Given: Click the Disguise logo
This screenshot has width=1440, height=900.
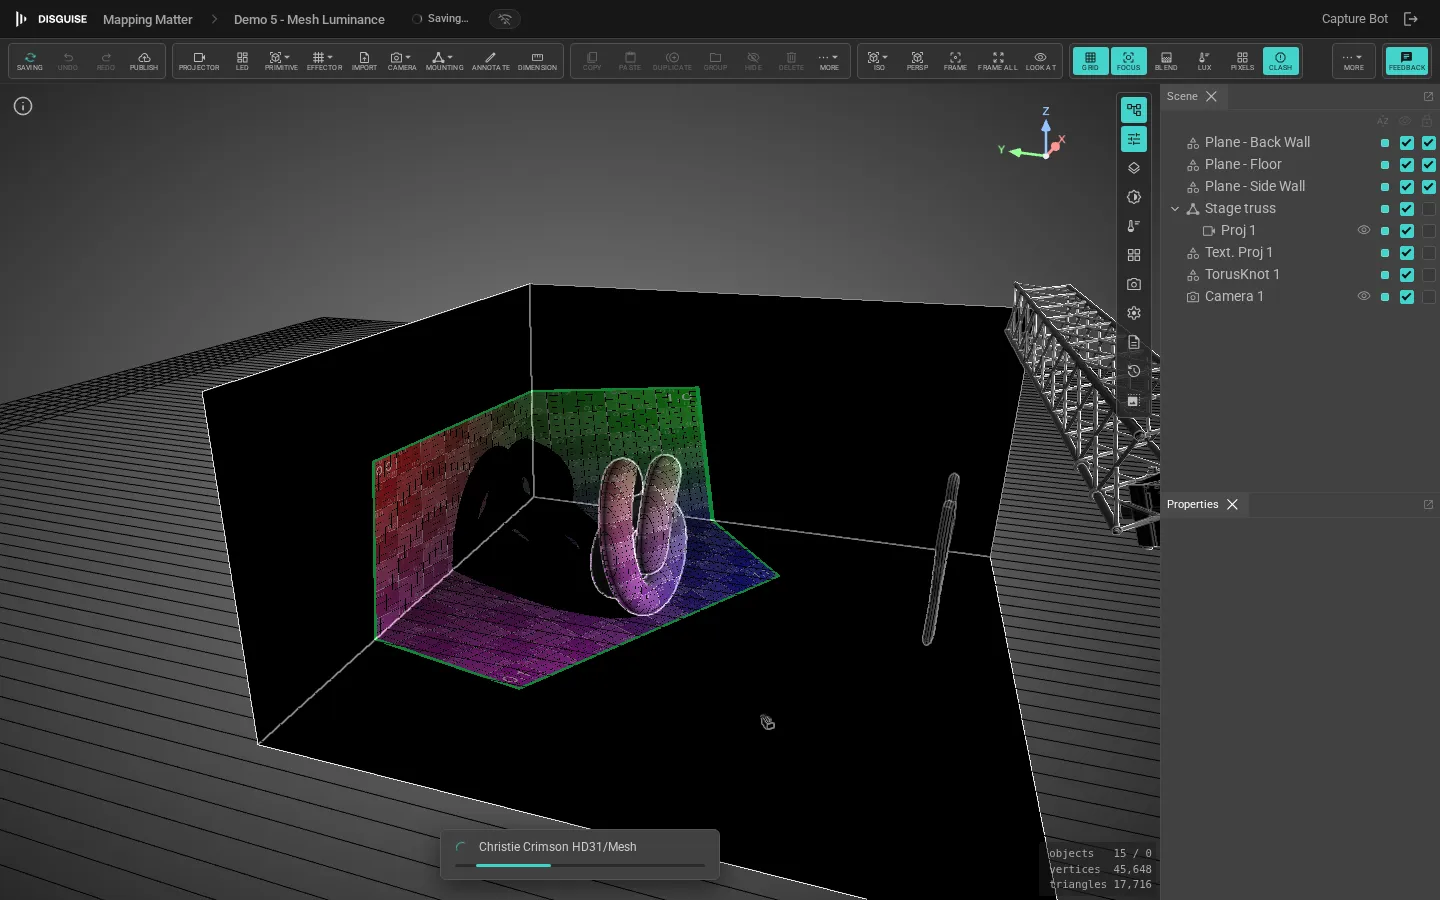Looking at the screenshot, I should pyautogui.click(x=51, y=19).
